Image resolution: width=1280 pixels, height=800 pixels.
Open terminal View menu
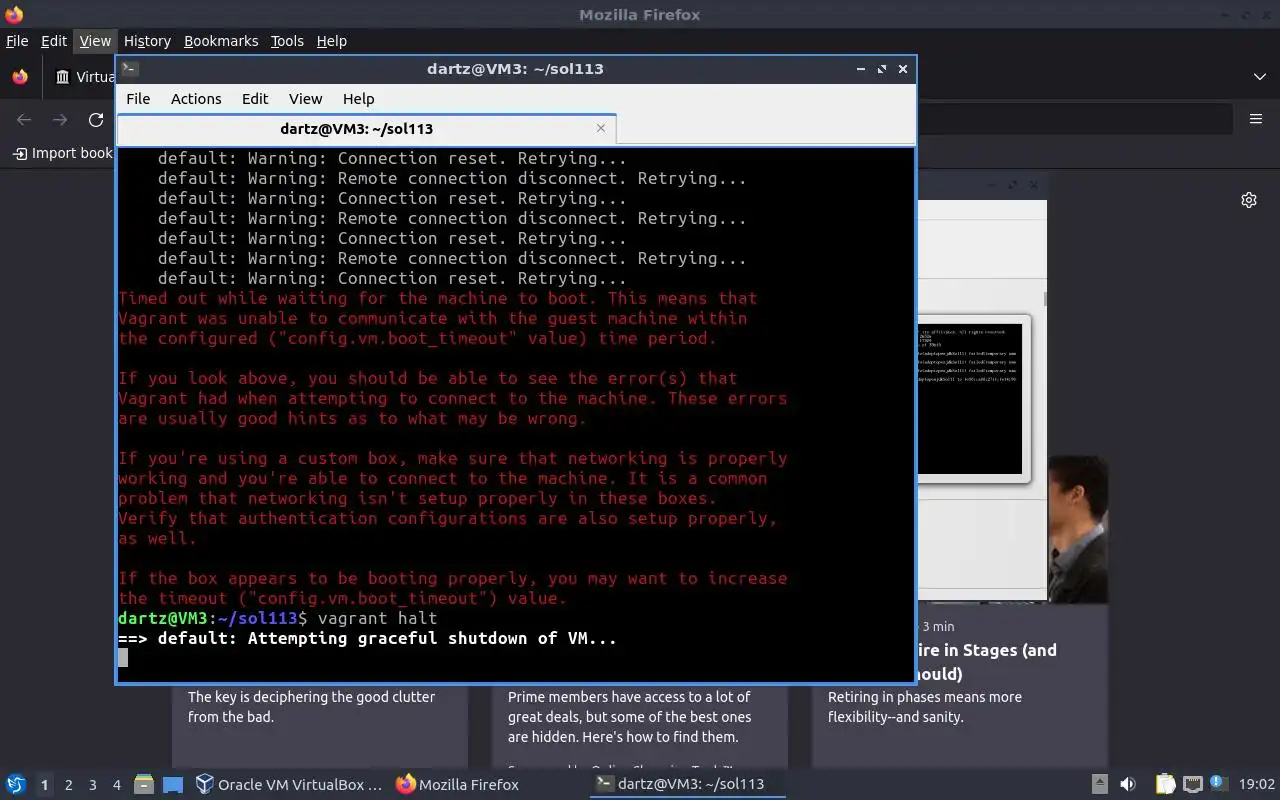pos(305,98)
